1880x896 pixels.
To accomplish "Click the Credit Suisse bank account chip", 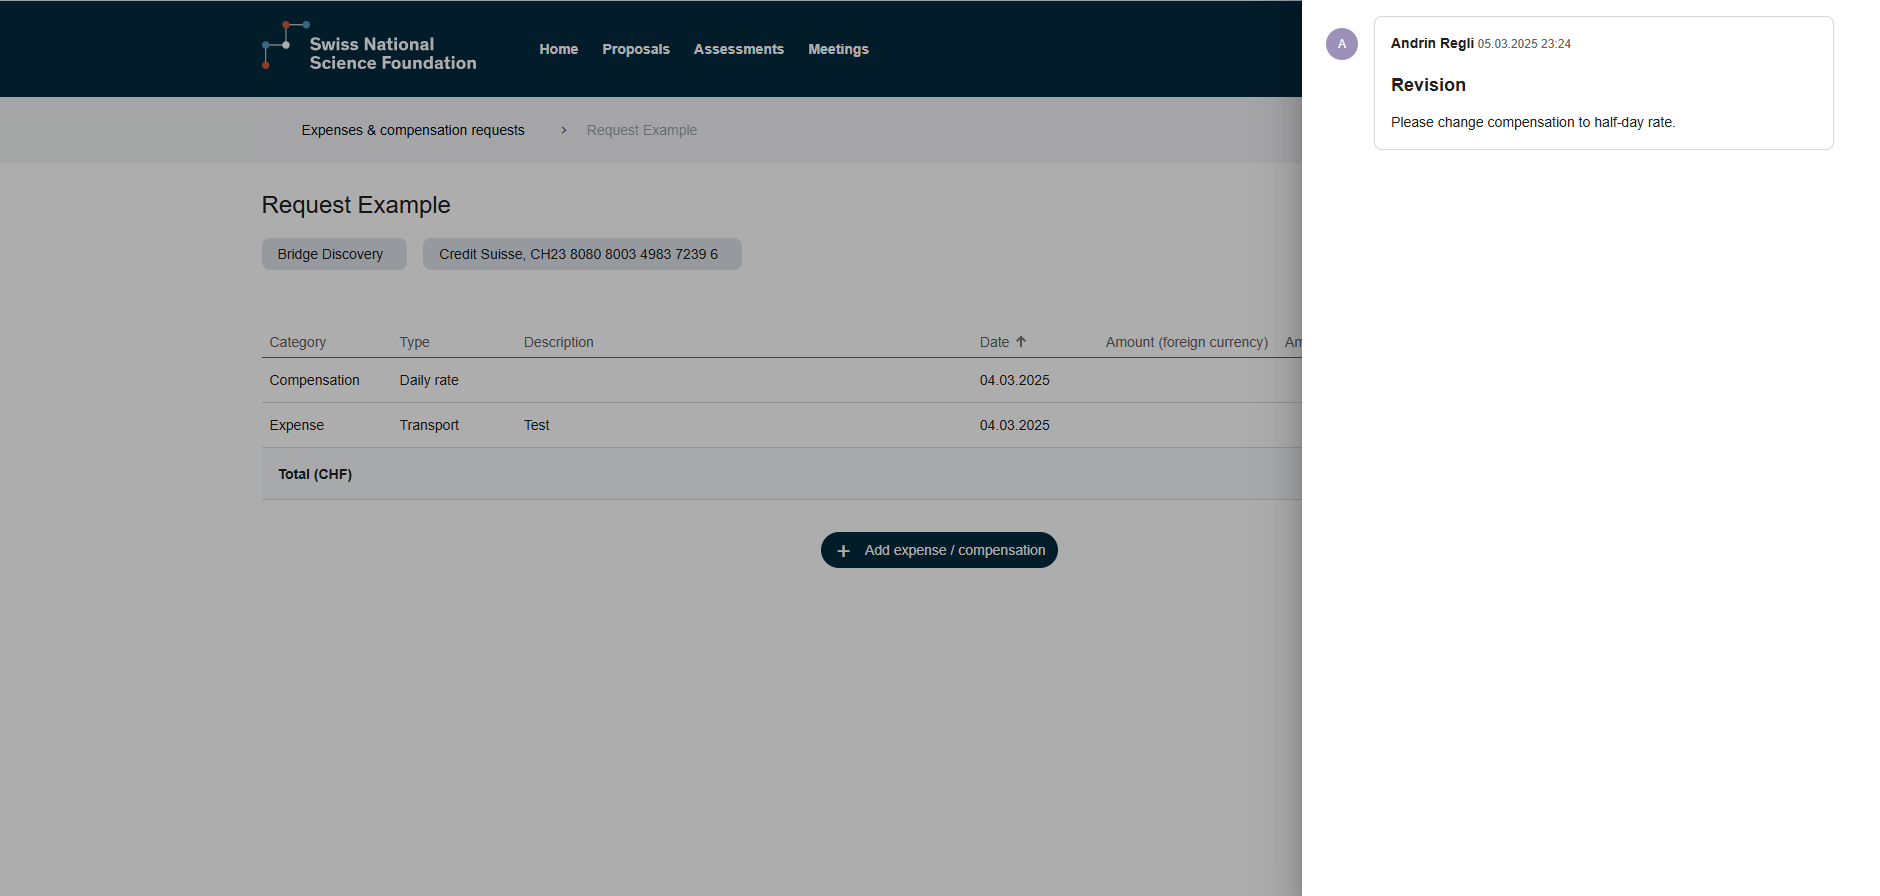I will pos(581,254).
